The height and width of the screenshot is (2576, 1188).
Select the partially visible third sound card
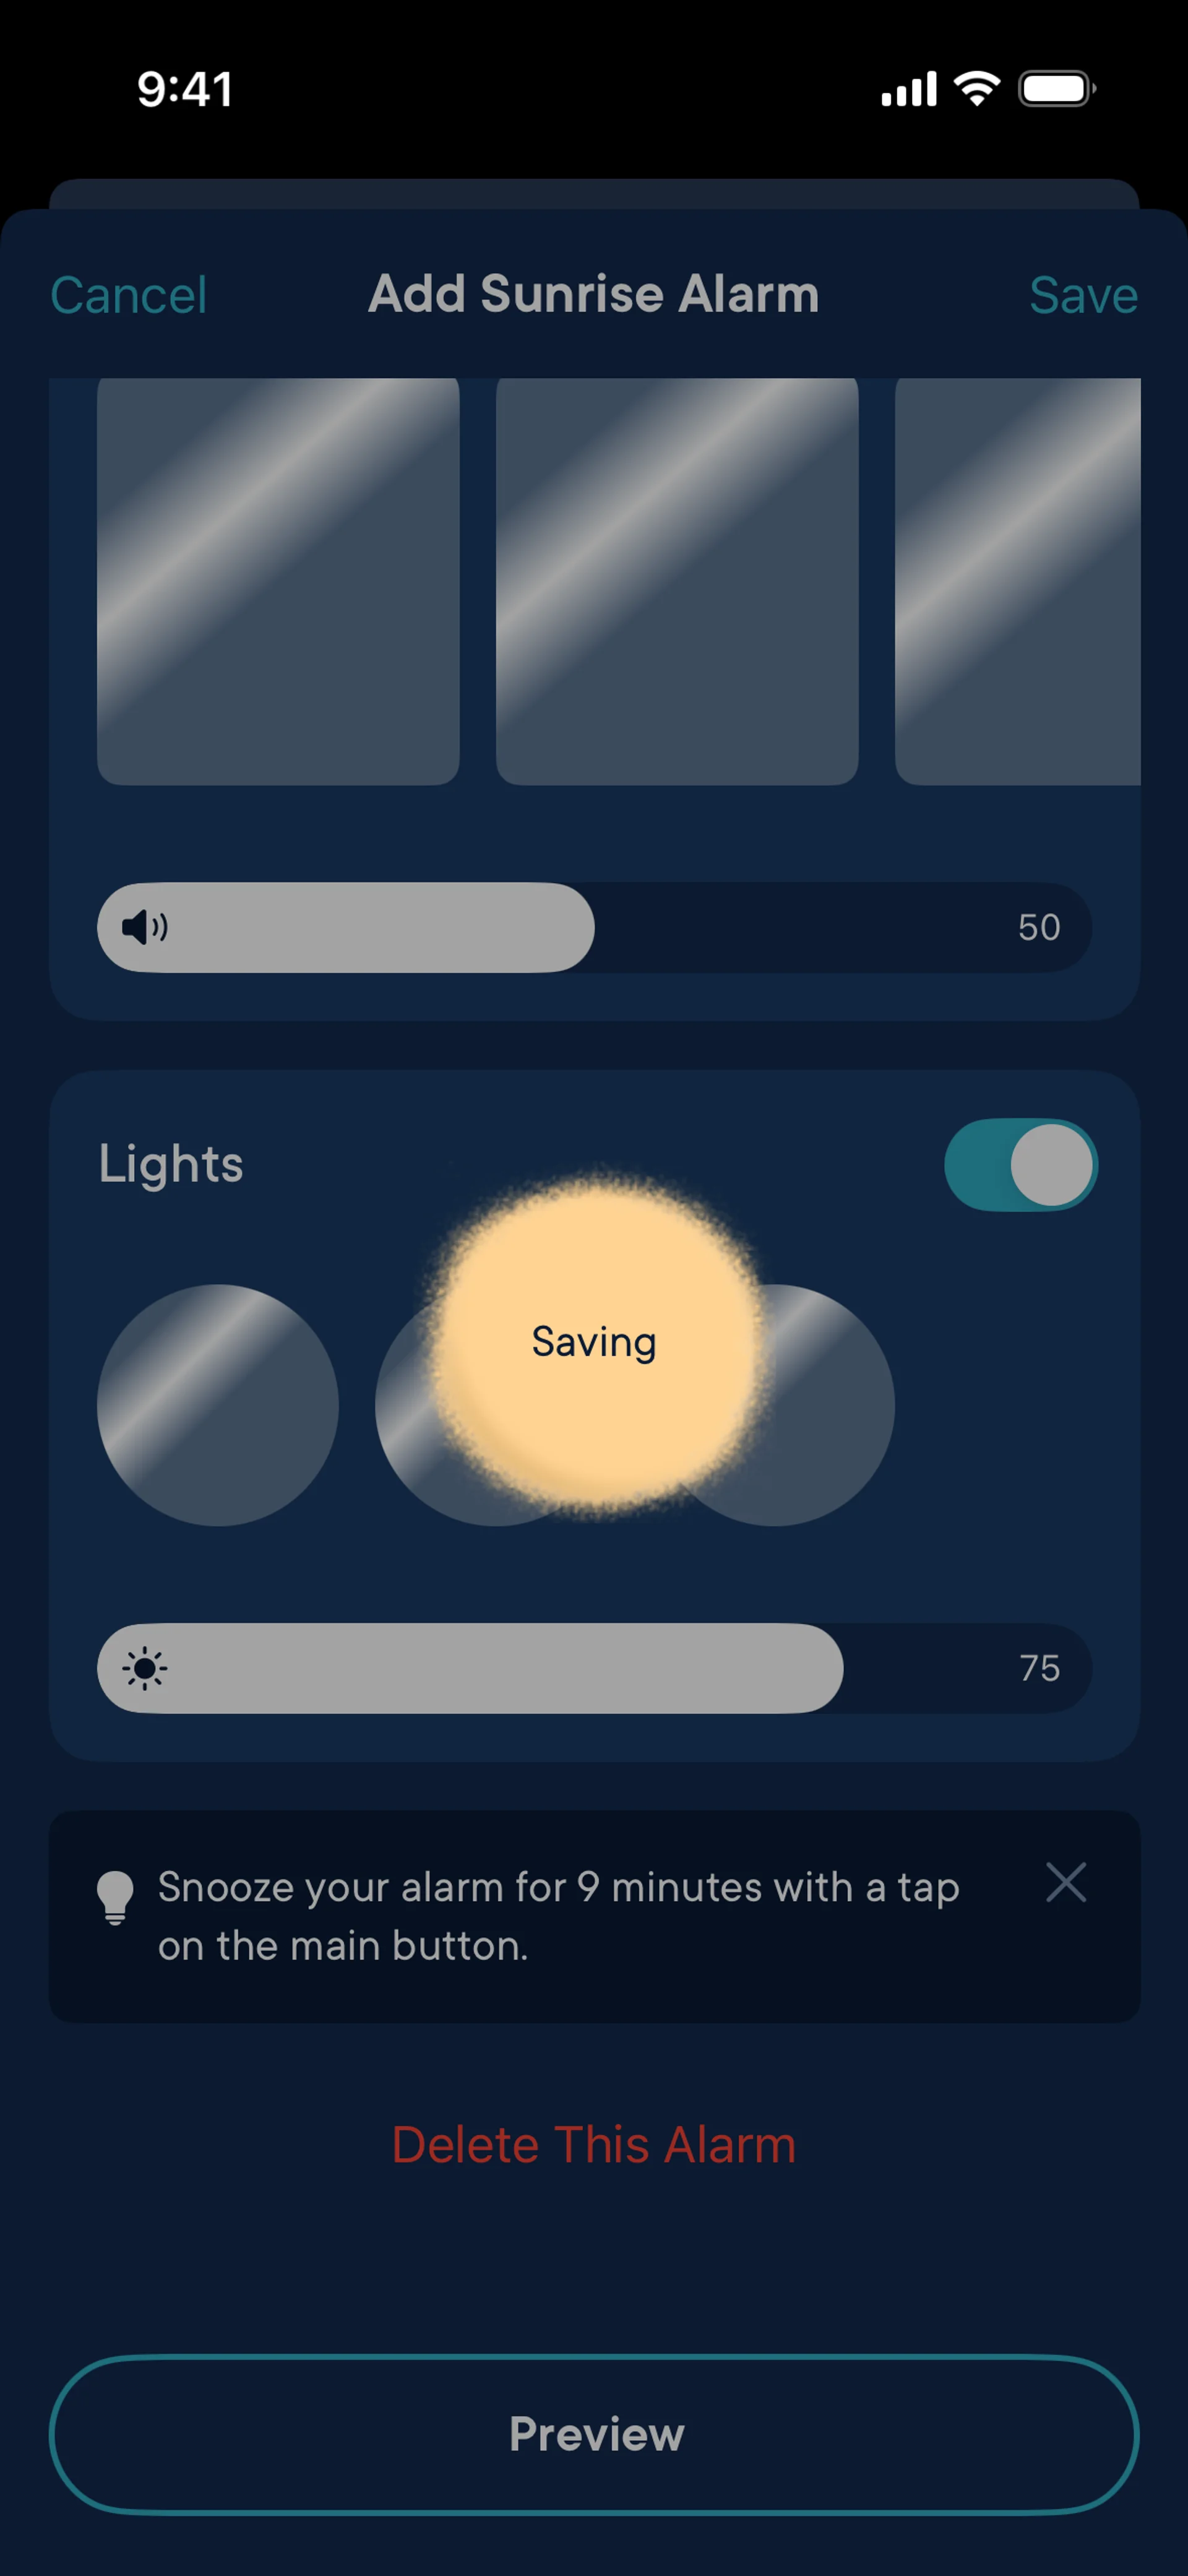pos(1017,580)
